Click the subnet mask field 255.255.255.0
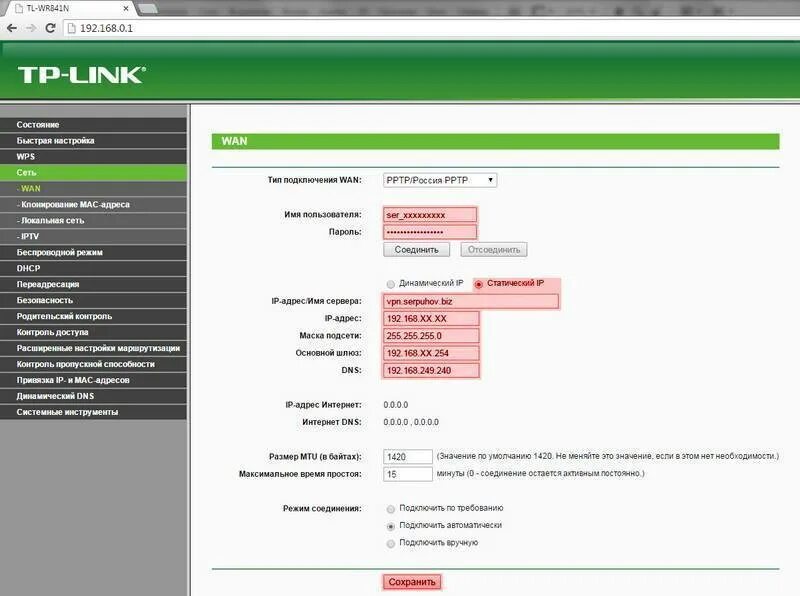The width and height of the screenshot is (800, 596). [x=431, y=336]
